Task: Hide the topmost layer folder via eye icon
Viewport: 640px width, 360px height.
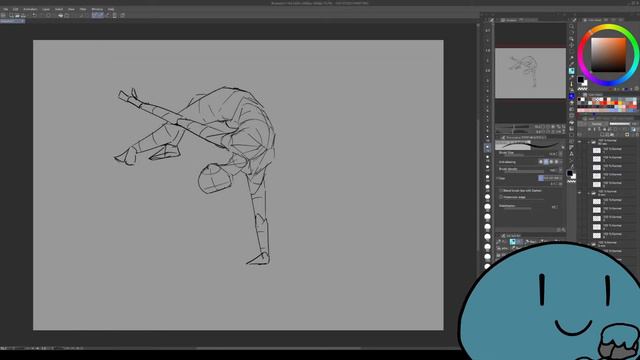Action: 579,142
